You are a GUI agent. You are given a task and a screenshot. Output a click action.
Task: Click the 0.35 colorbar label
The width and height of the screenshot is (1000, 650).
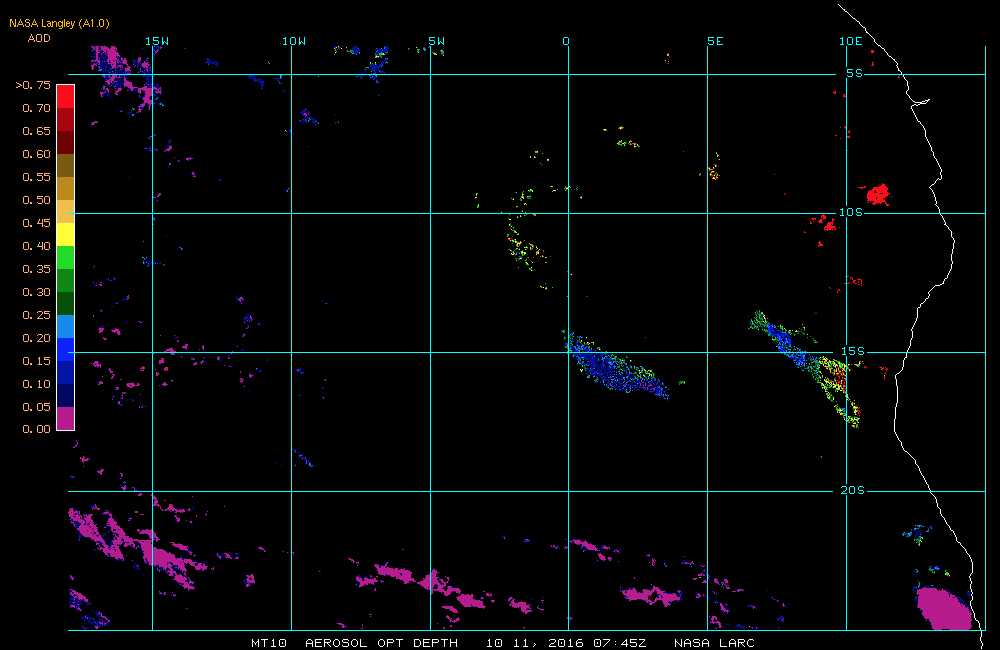tap(36, 269)
